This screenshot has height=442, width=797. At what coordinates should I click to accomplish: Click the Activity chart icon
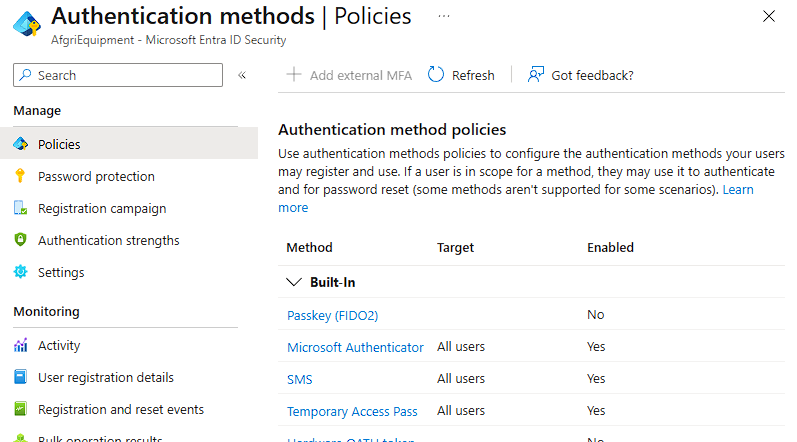tap(20, 345)
